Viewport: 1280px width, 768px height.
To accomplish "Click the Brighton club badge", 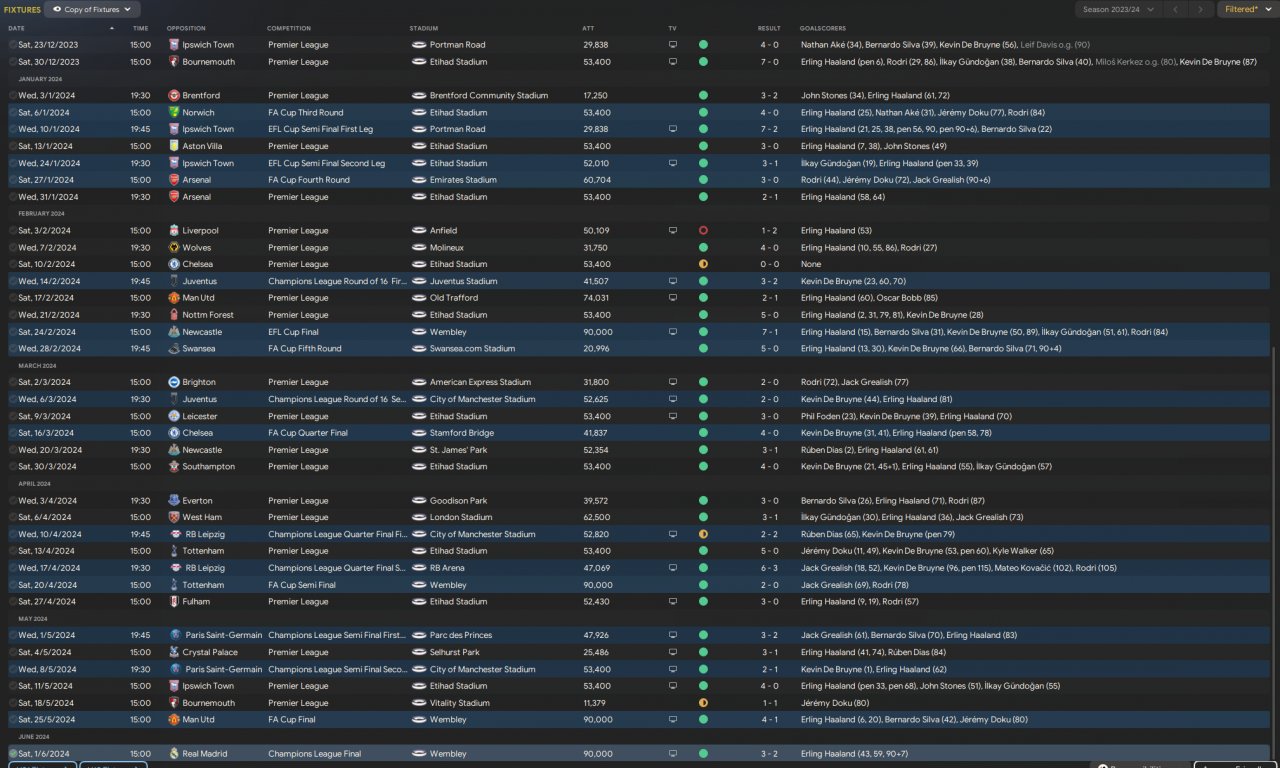I will 174,382.
